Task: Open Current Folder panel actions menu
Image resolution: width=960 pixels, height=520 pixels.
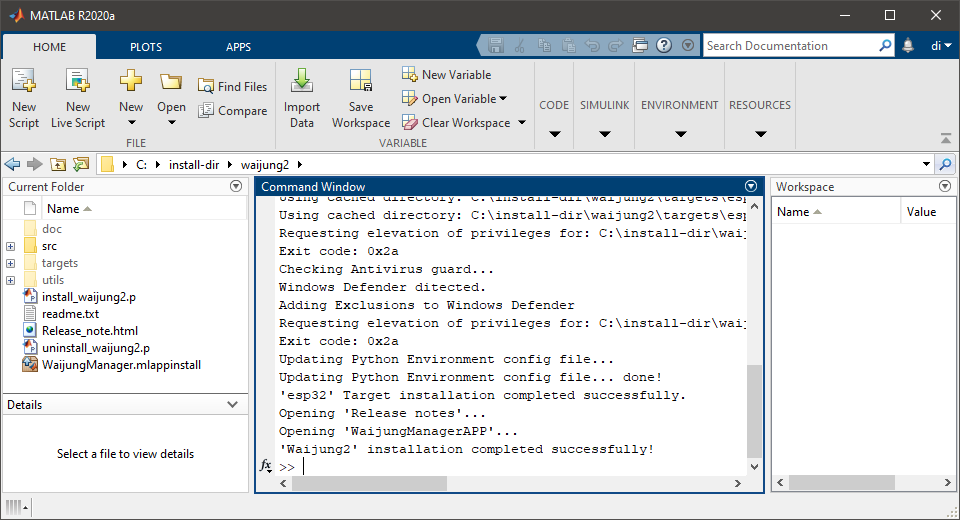Action: click(x=236, y=186)
